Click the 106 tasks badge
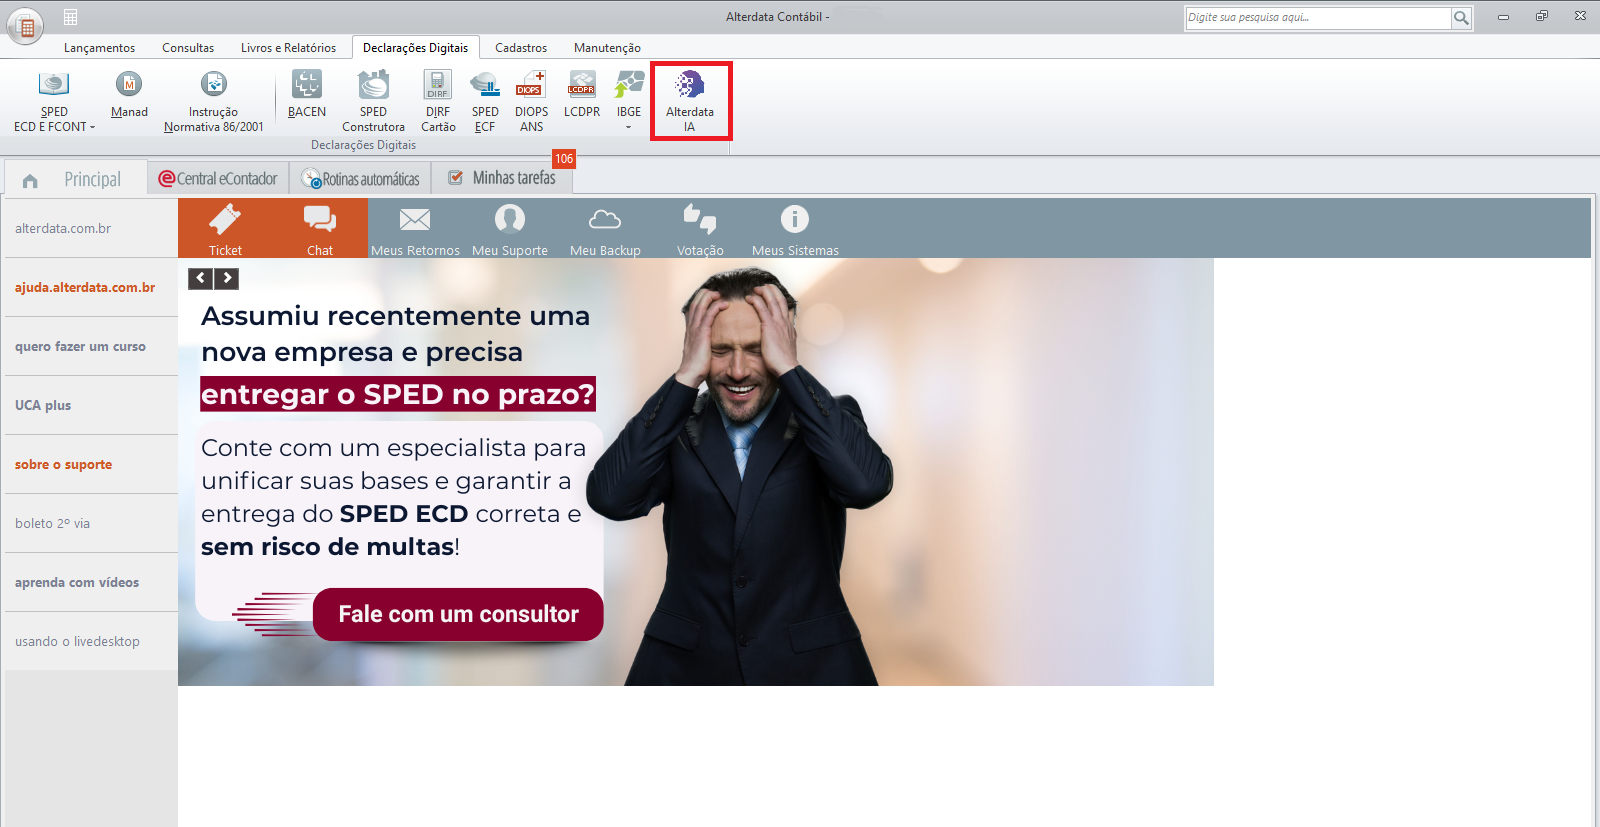The height and width of the screenshot is (827, 1600). coord(564,159)
